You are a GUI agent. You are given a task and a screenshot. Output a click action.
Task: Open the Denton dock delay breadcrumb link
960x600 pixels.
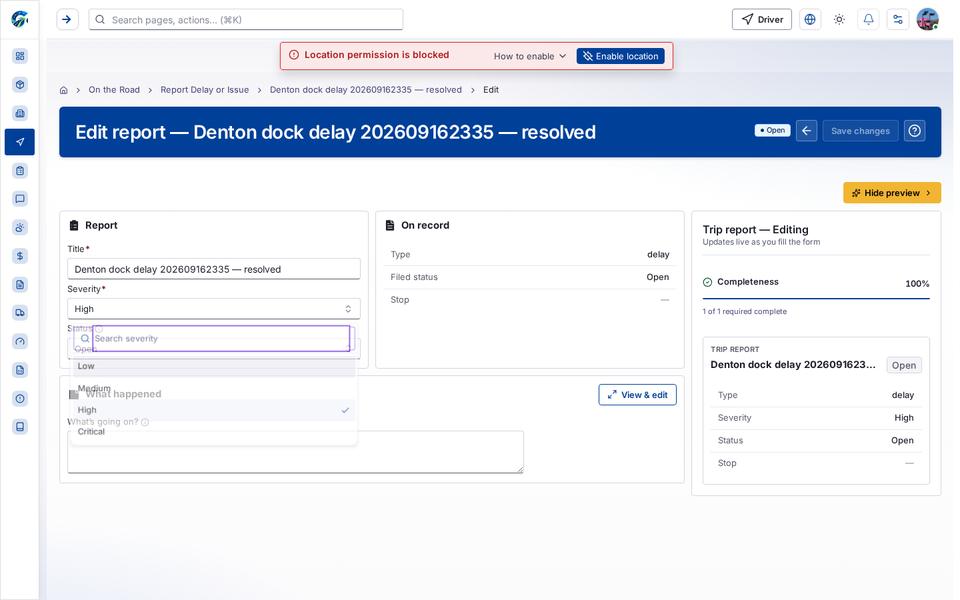point(366,90)
